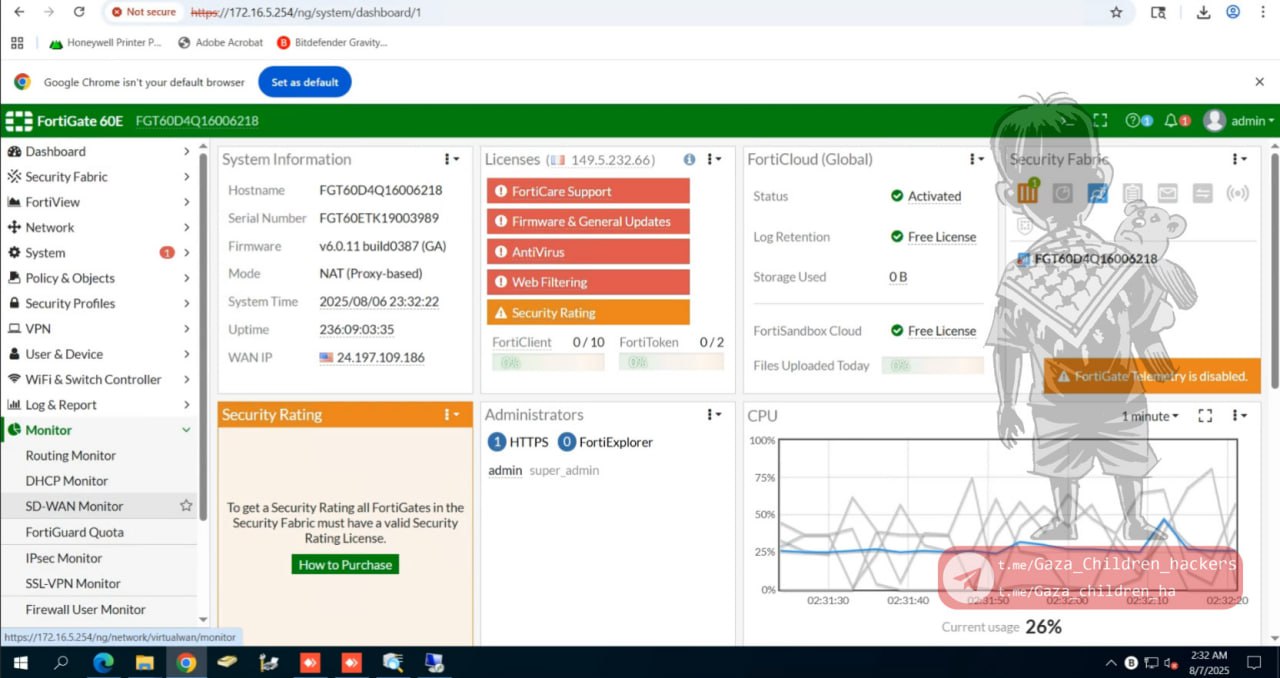Expand the CPU widget to fullscreen
Image resolution: width=1280 pixels, height=678 pixels.
click(1205, 416)
